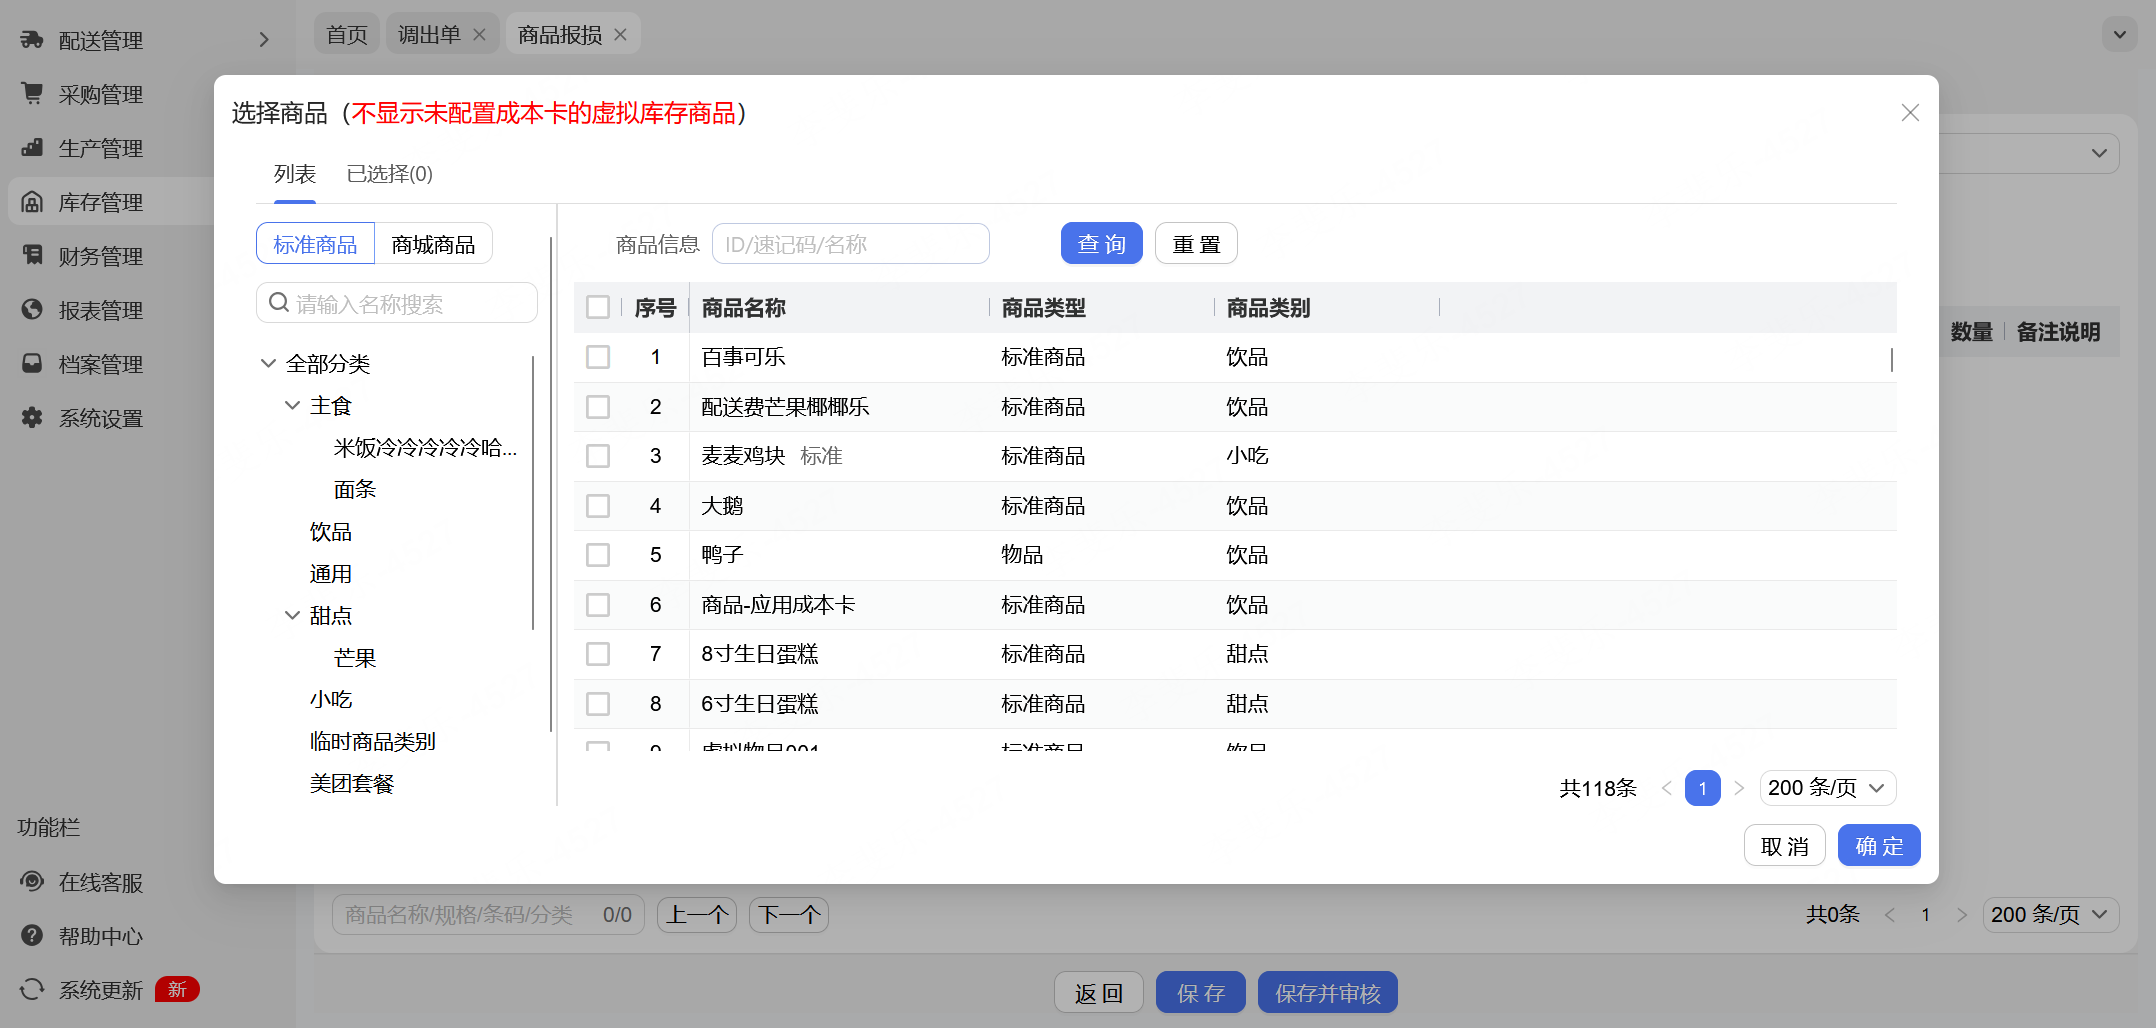The height and width of the screenshot is (1028, 2156).
Task: Click the 财务管理 finance icon
Action: tap(32, 256)
